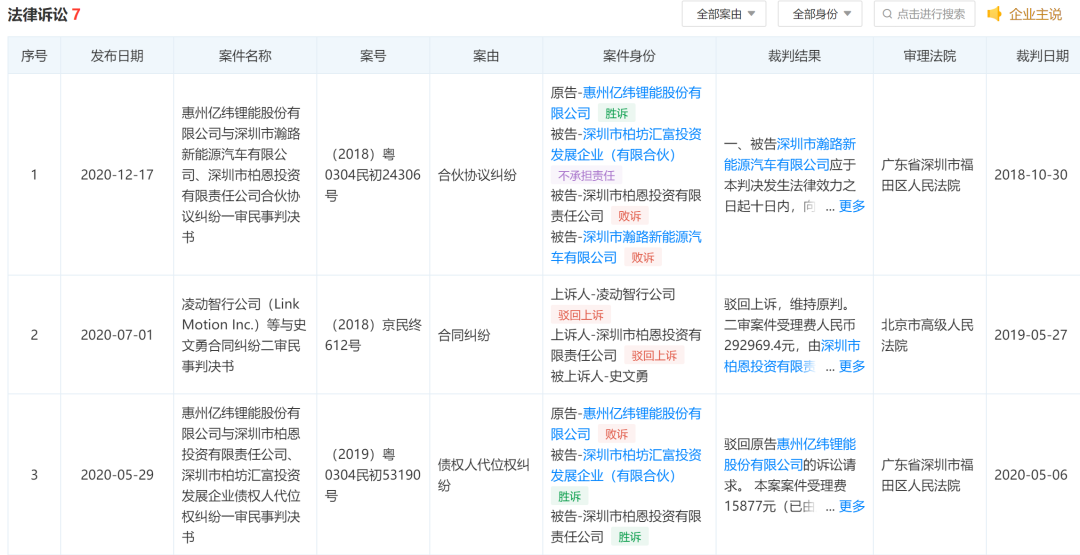Select case name of 凌动智行公司 contract dispute
This screenshot has height=555, width=1080.
click(x=244, y=335)
